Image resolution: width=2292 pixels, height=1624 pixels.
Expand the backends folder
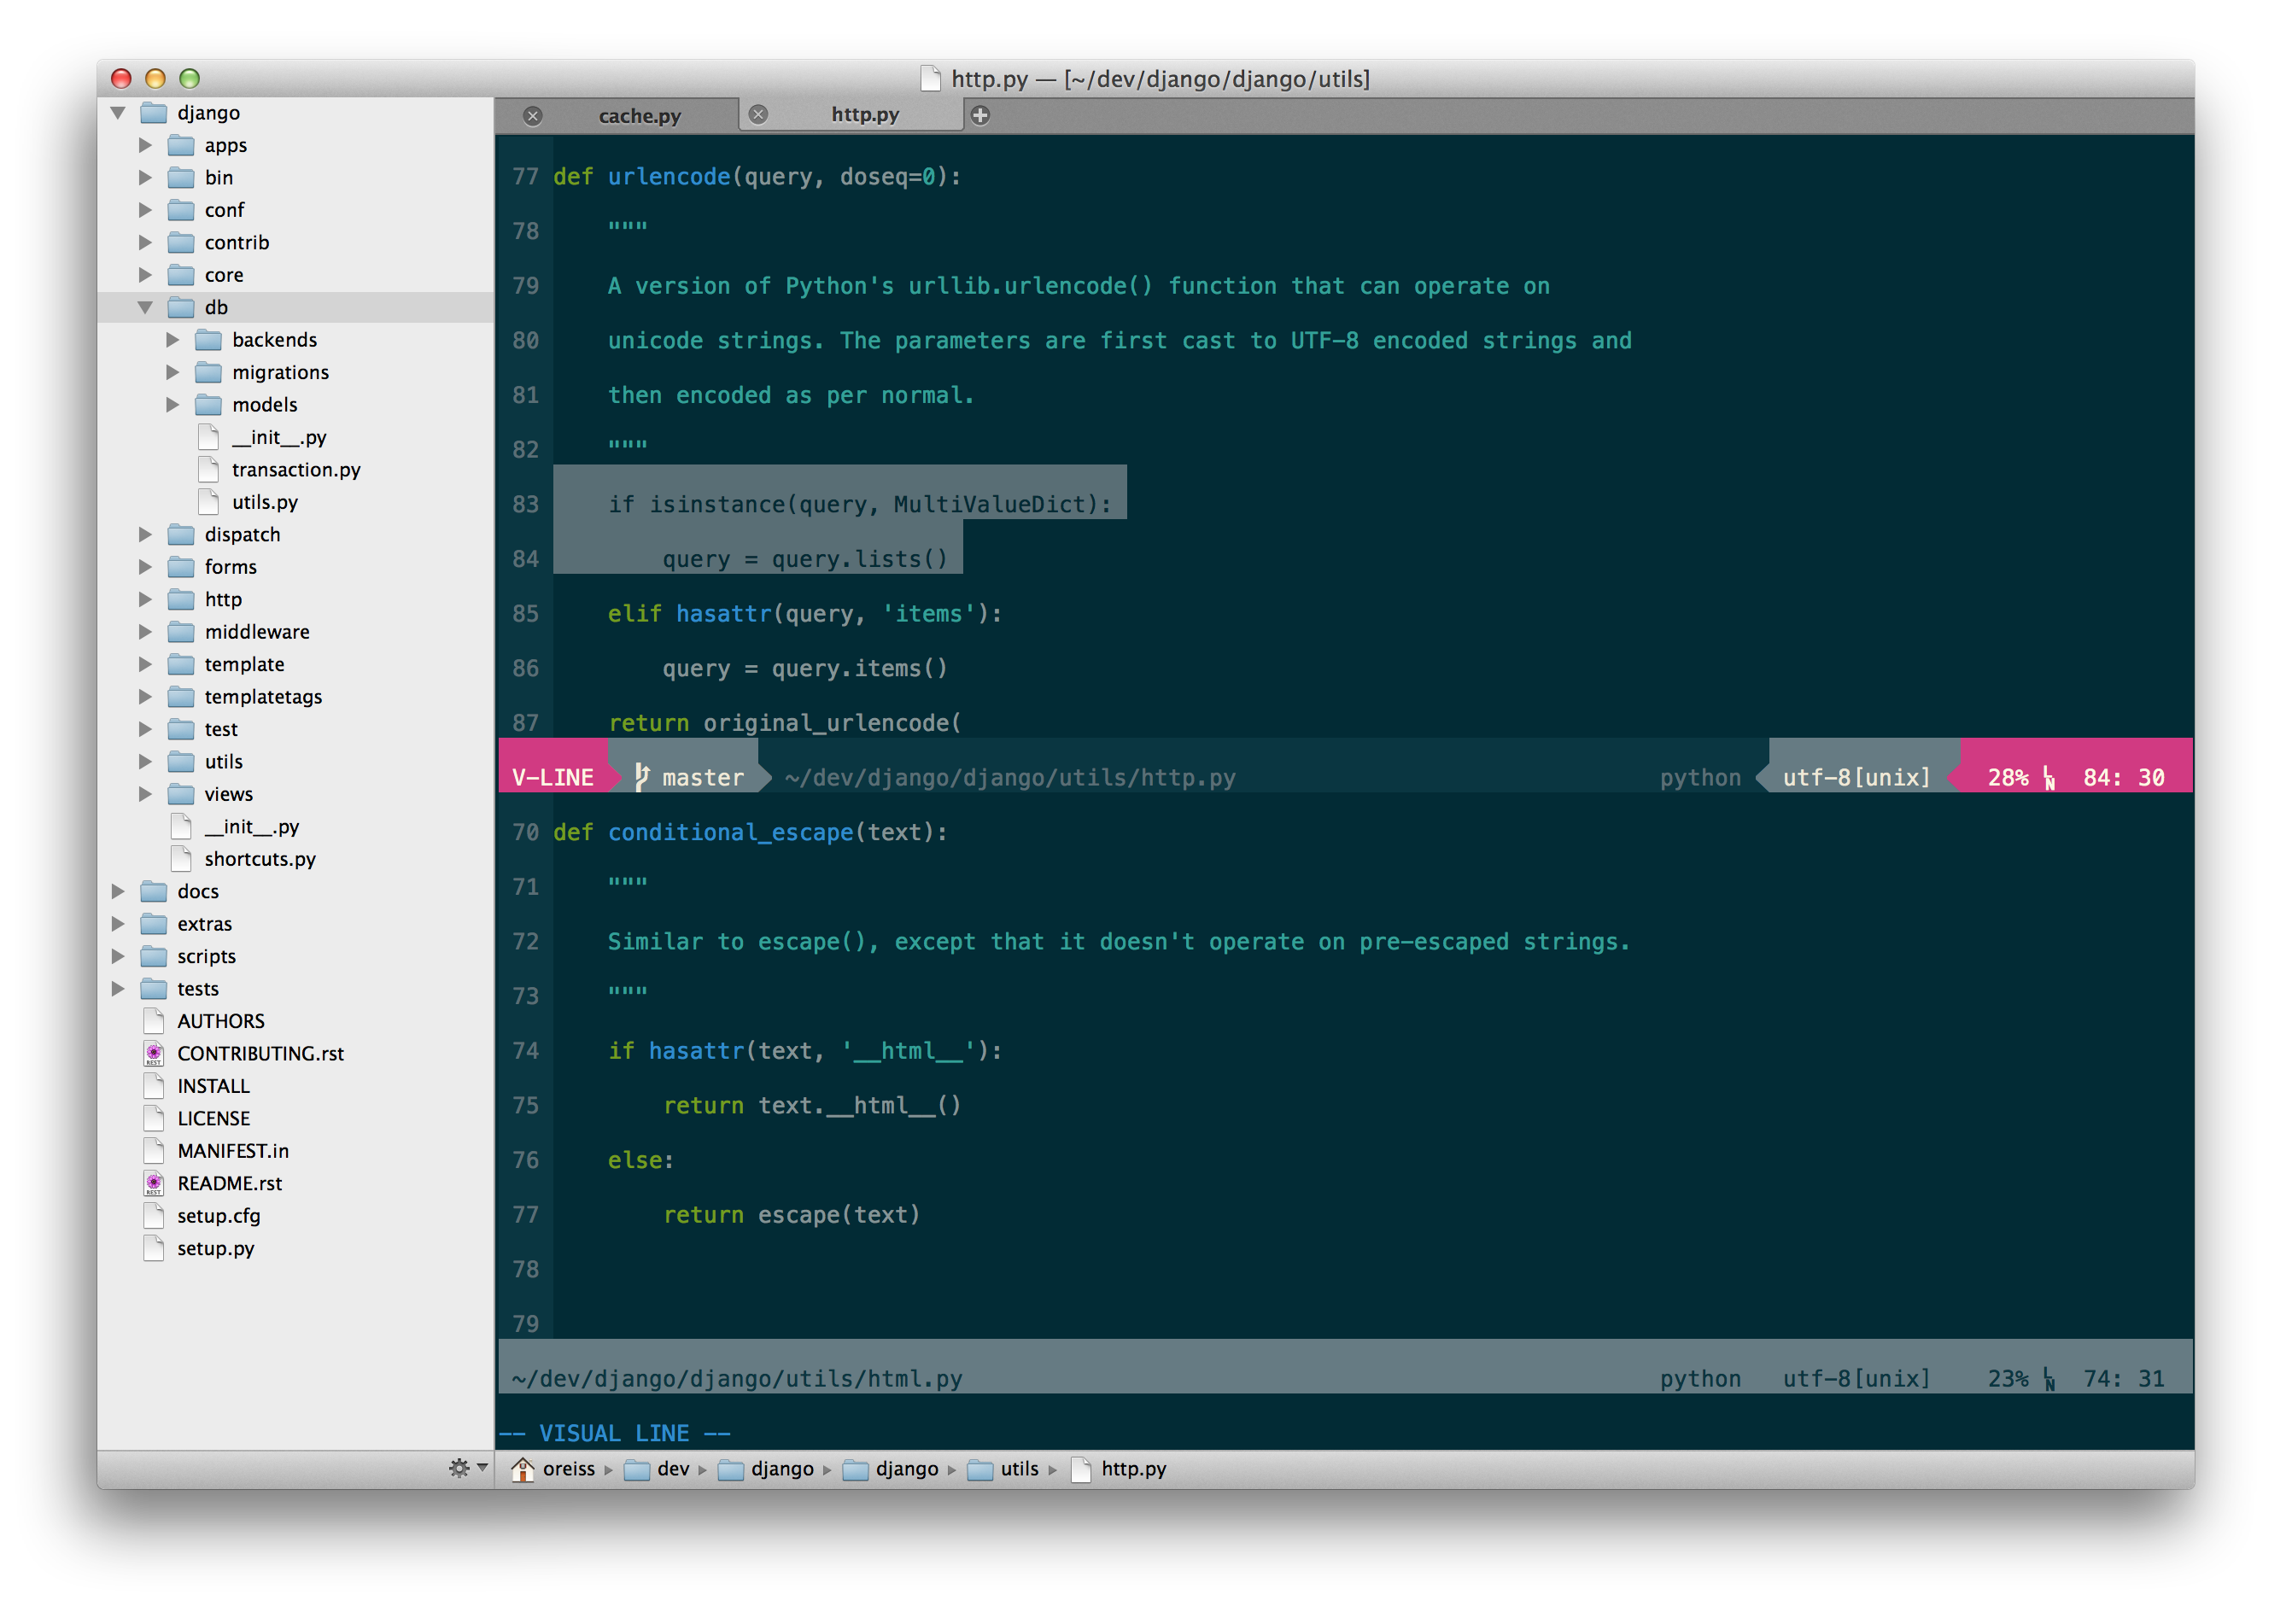173,340
